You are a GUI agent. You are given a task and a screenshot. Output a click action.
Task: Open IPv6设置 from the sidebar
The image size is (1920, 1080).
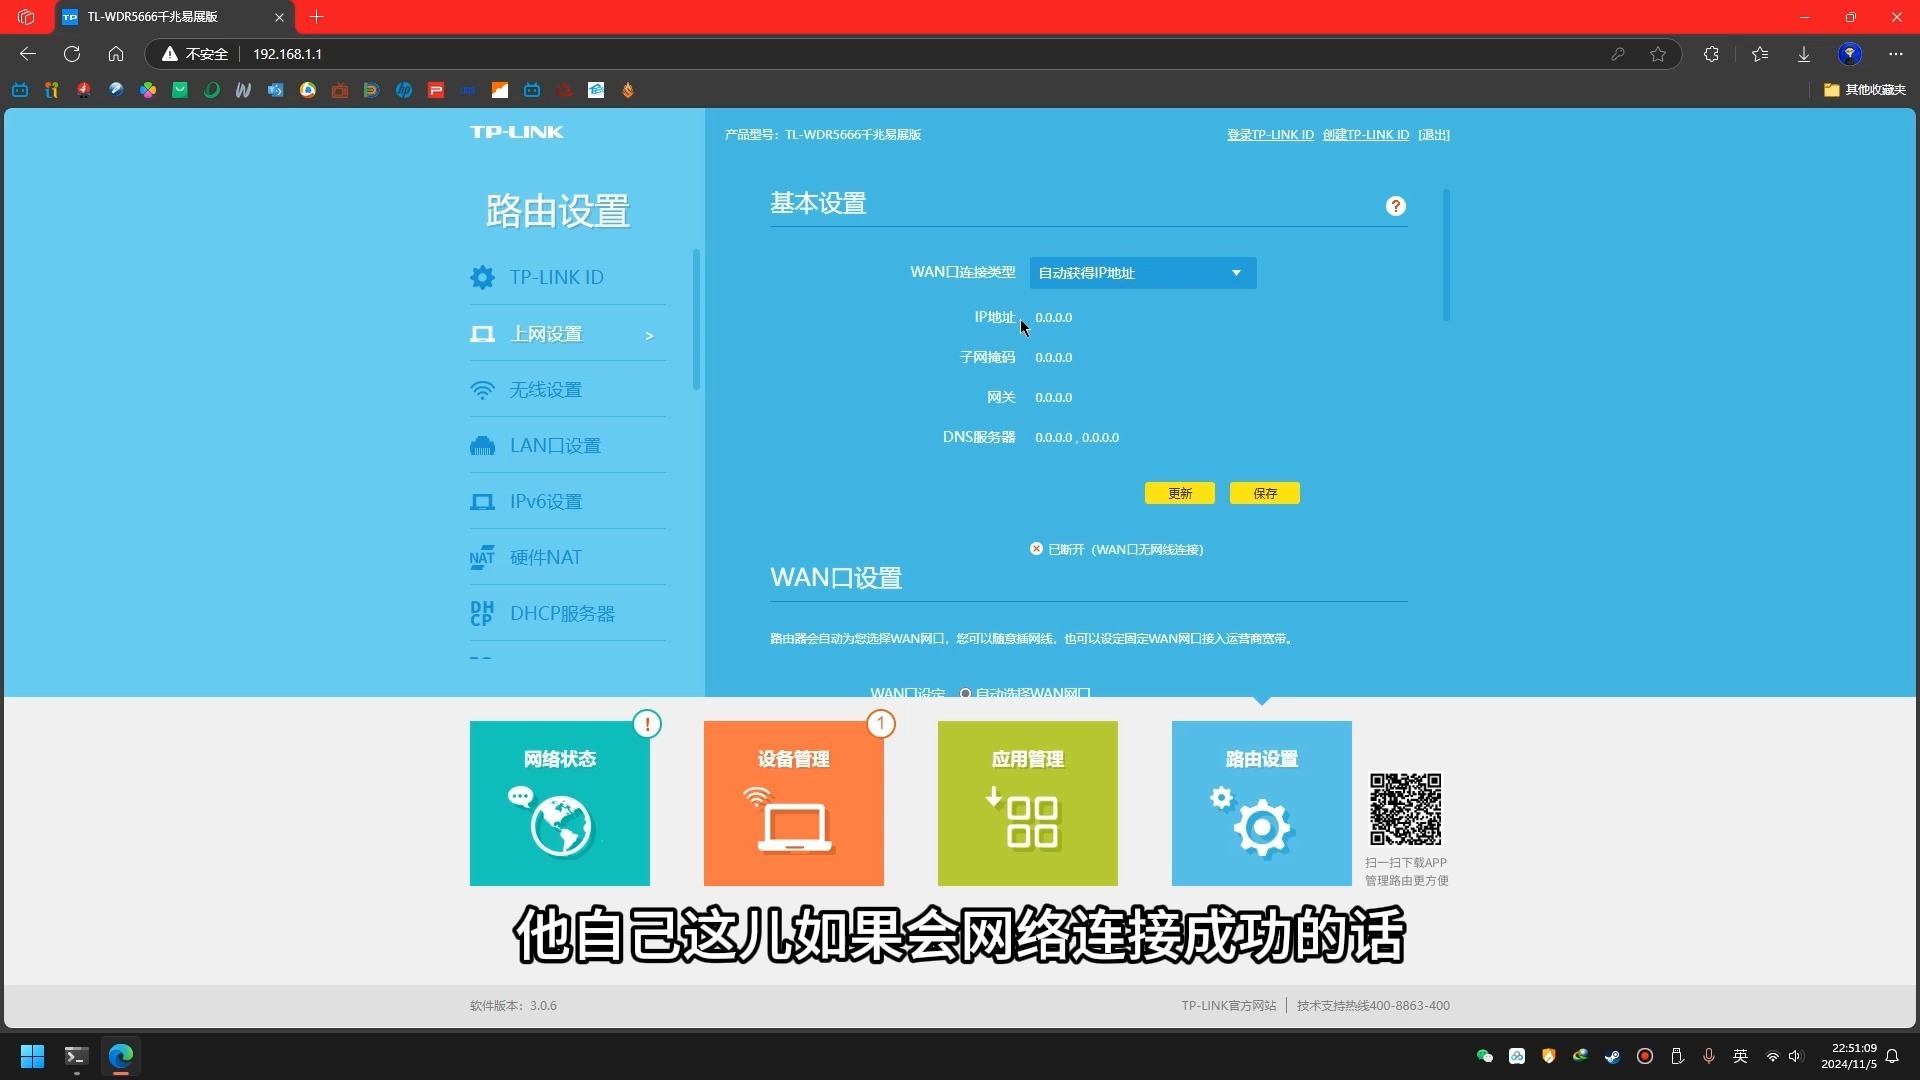pyautogui.click(x=567, y=502)
